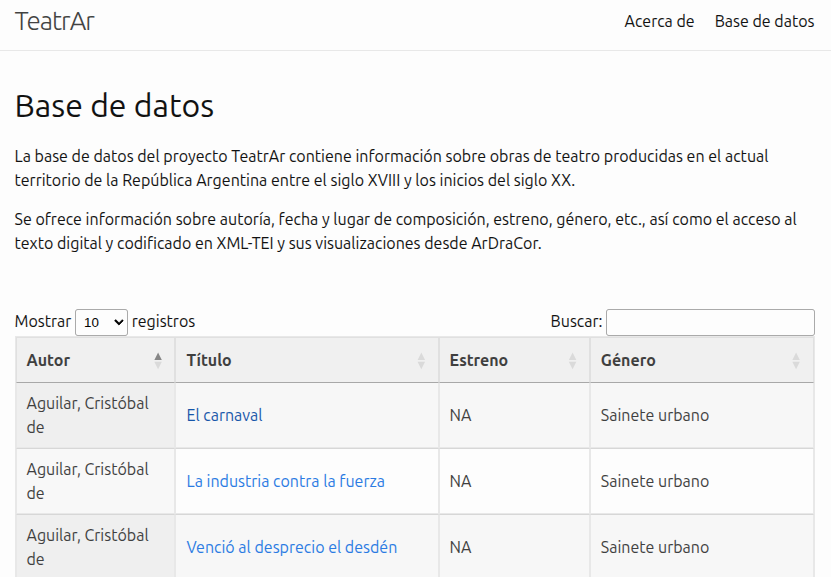
Task: Select the NA Estreno cell for La industria
Action: pos(514,481)
